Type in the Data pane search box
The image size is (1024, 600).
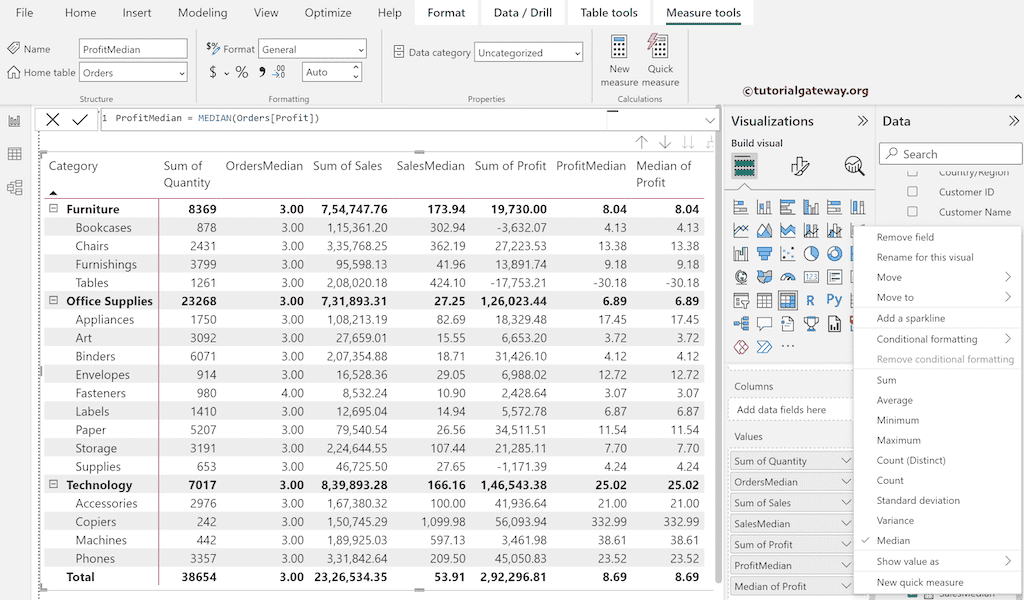tap(948, 153)
